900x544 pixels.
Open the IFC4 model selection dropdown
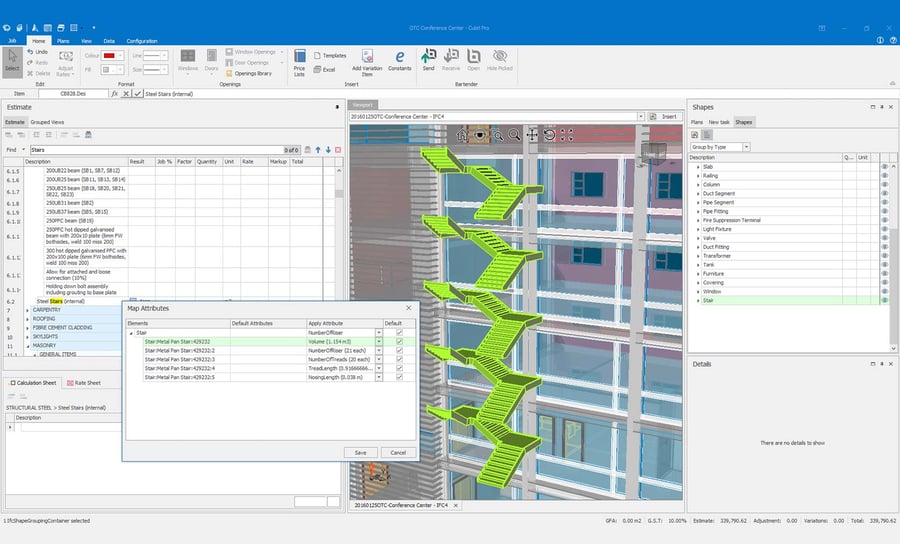coord(641,116)
